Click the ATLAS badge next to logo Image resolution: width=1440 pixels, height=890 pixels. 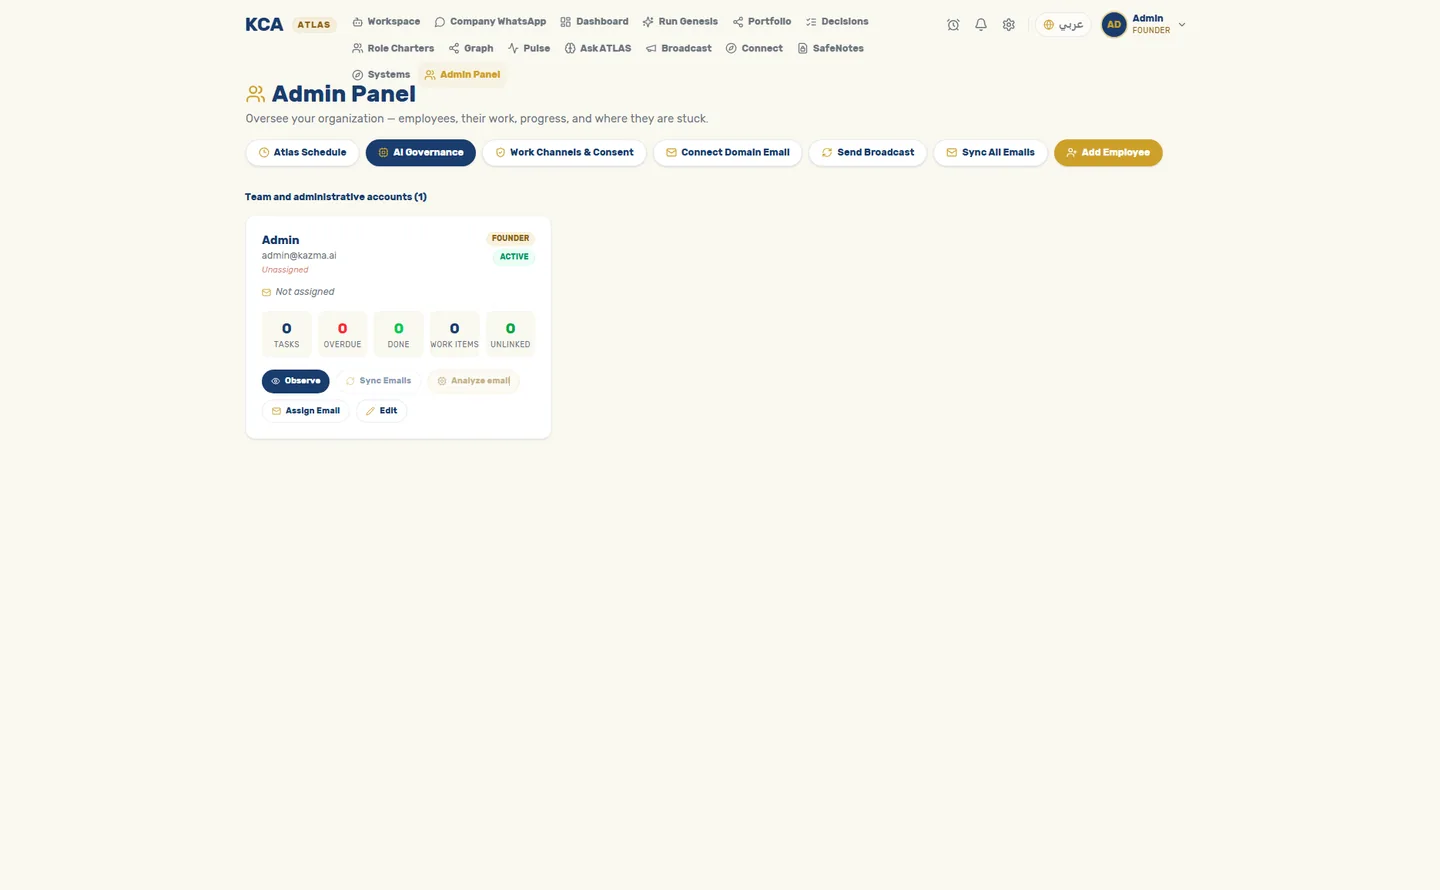314,25
